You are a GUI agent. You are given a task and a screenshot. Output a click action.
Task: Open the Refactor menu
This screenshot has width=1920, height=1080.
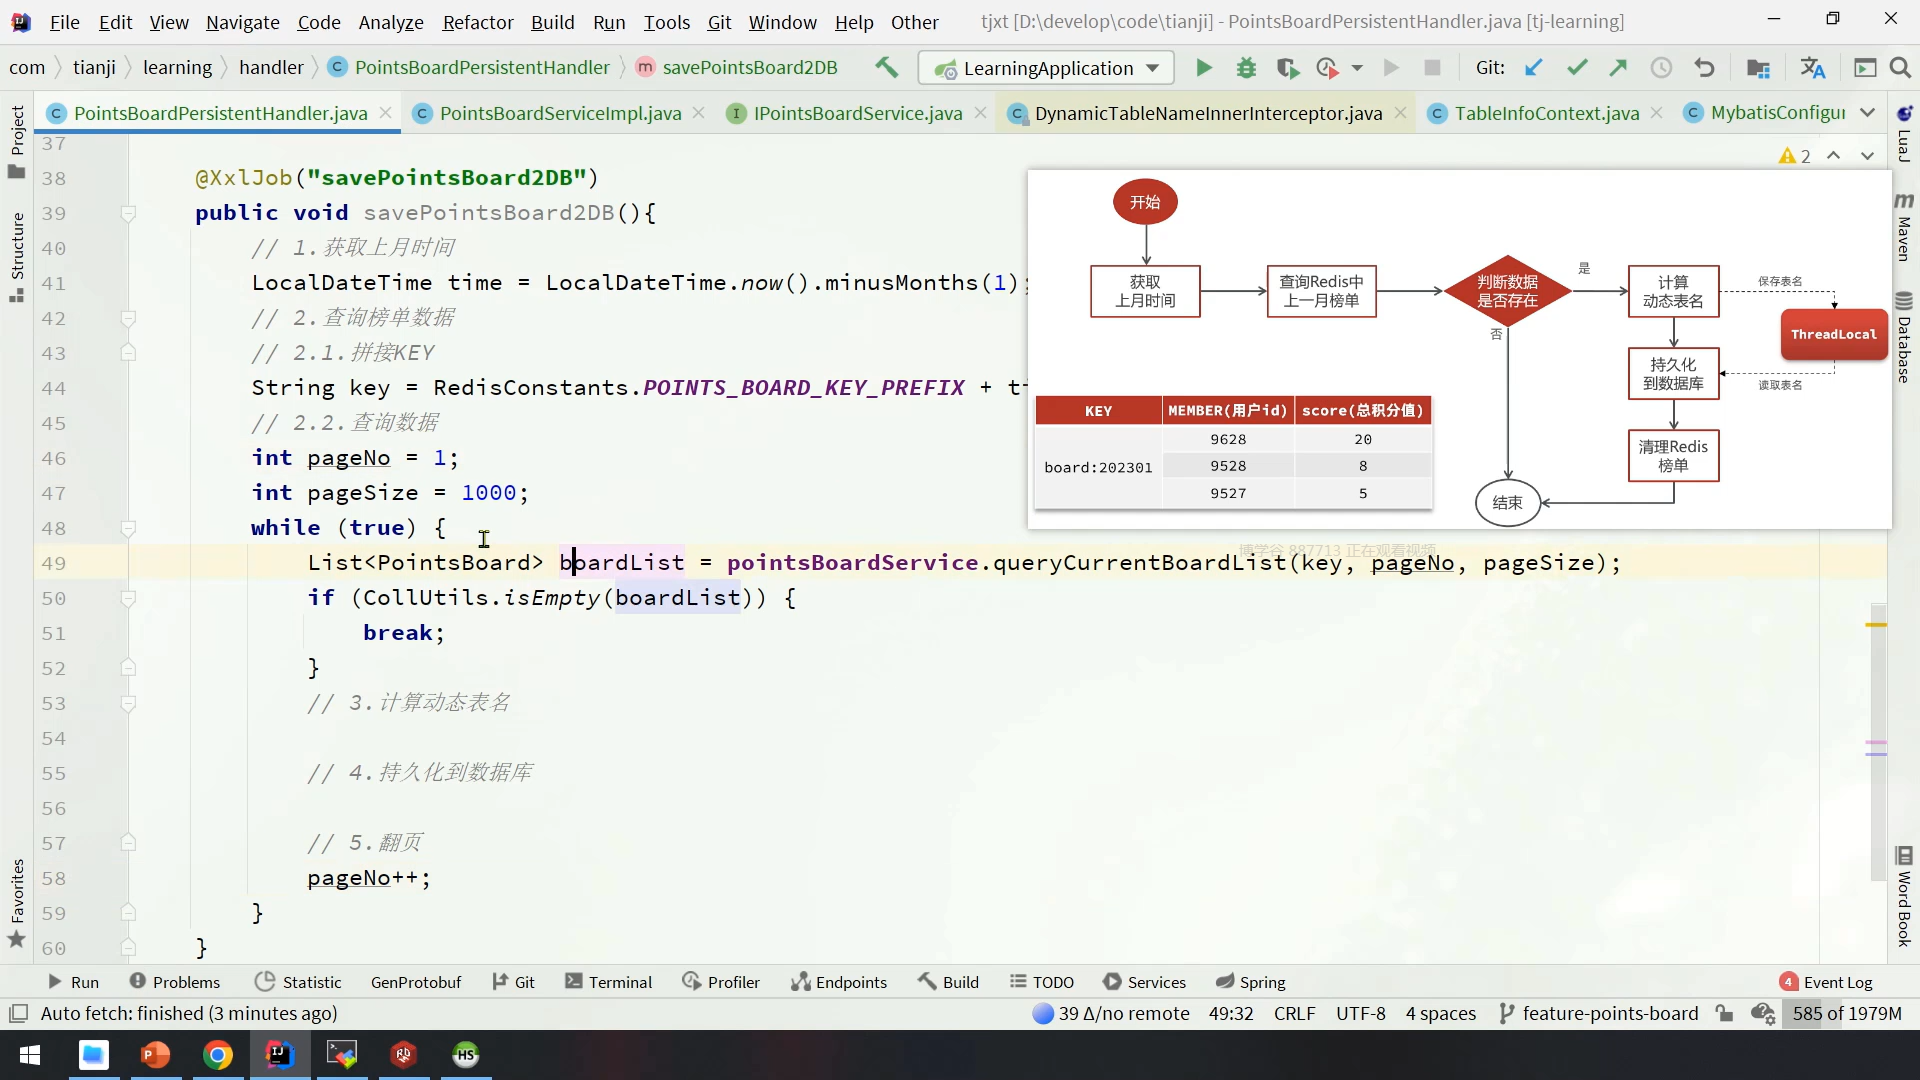coord(477,22)
